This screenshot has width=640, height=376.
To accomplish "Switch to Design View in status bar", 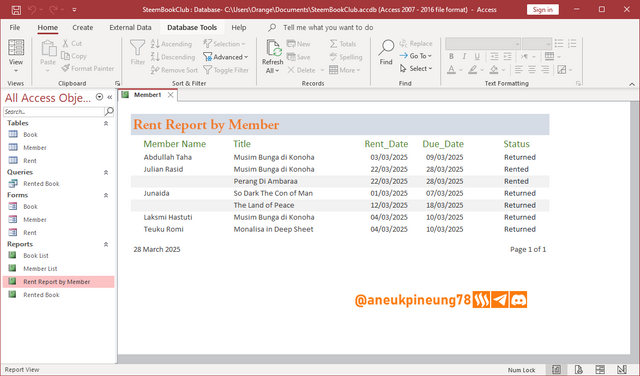I will (x=622, y=369).
